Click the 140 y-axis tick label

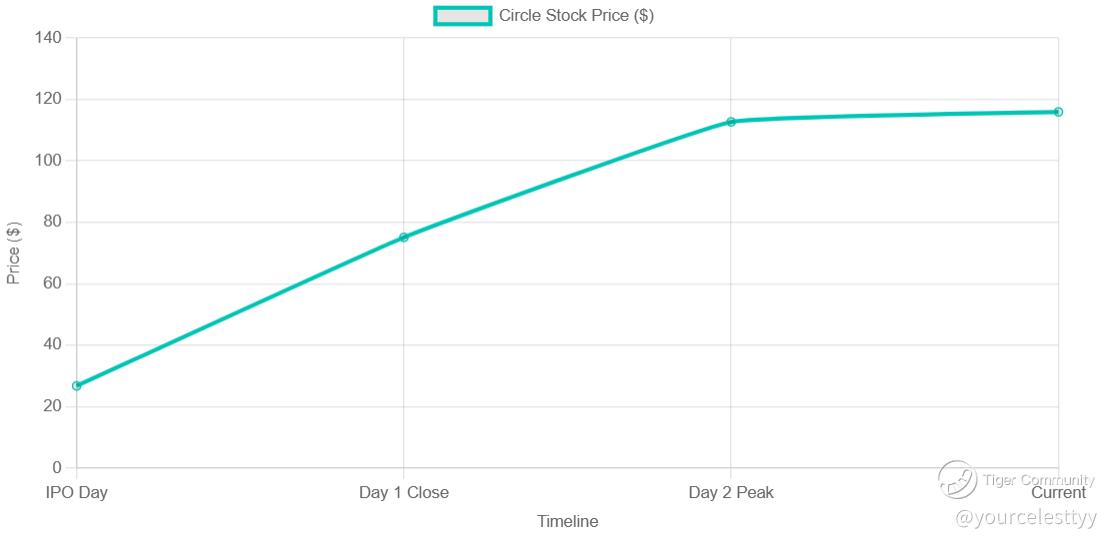[48, 38]
